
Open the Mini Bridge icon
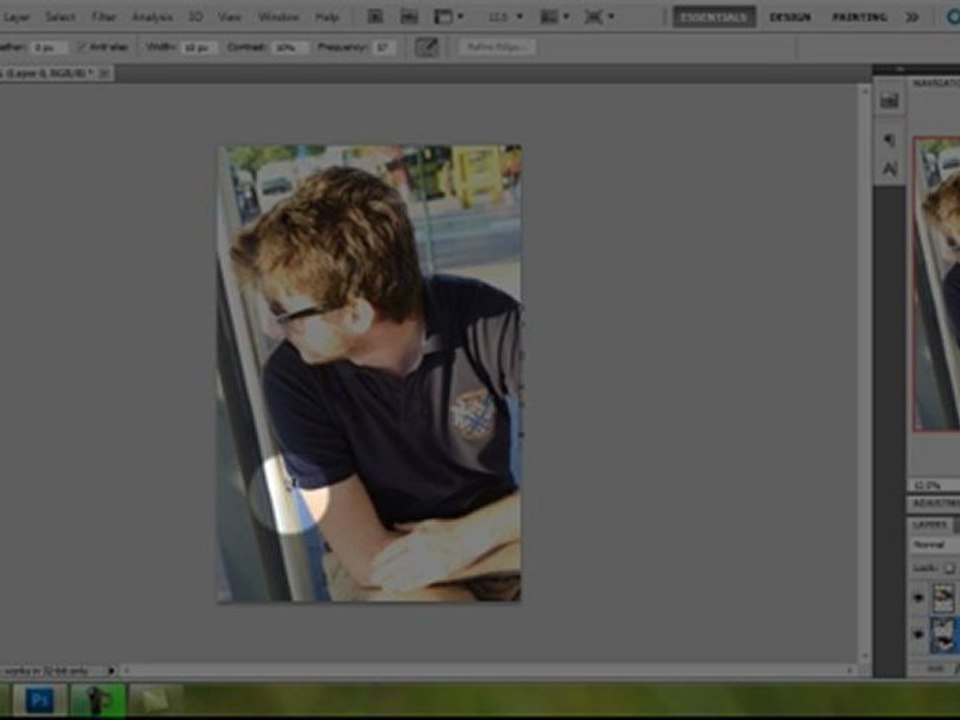click(409, 17)
